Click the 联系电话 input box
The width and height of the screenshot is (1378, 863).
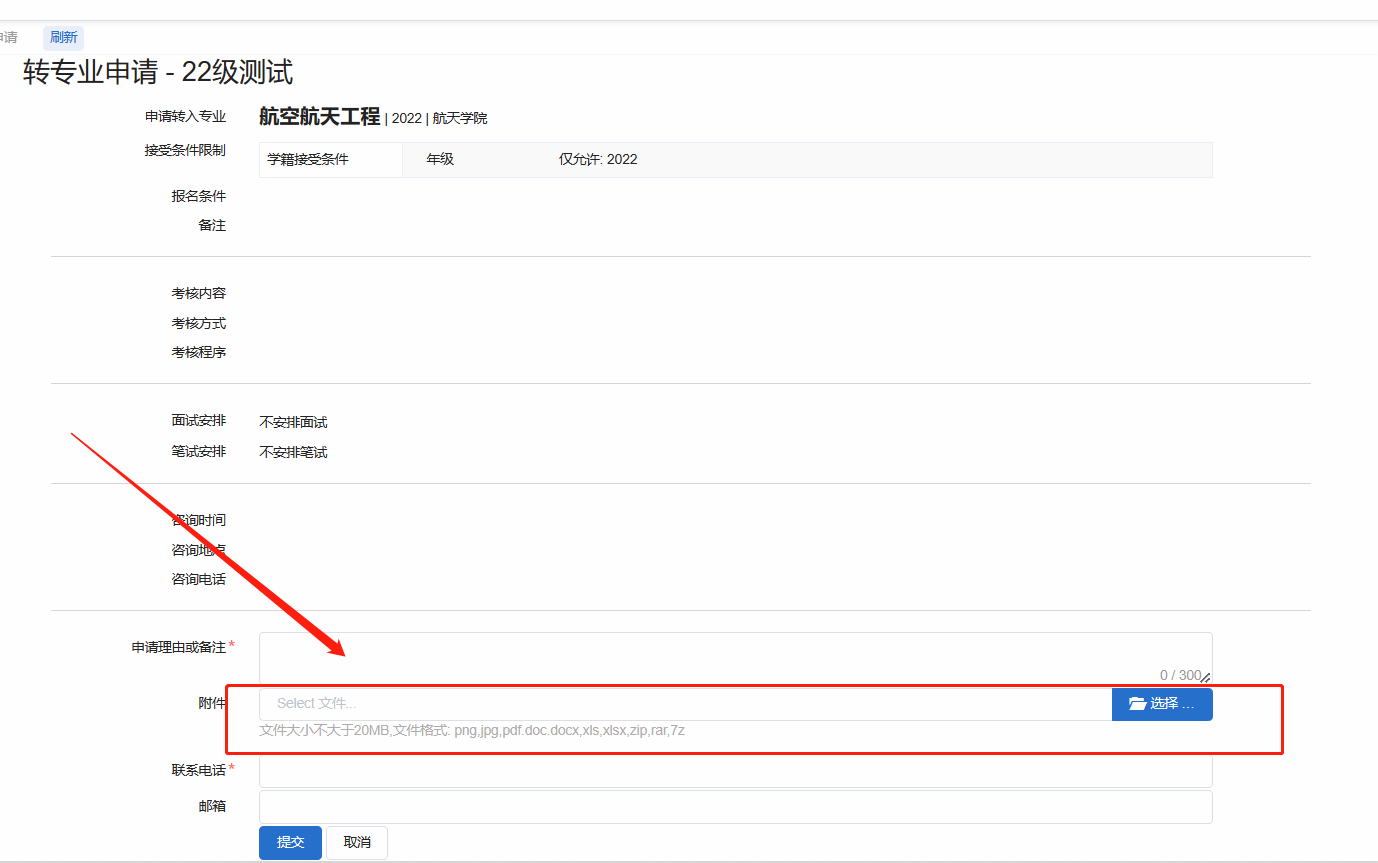[x=735, y=772]
